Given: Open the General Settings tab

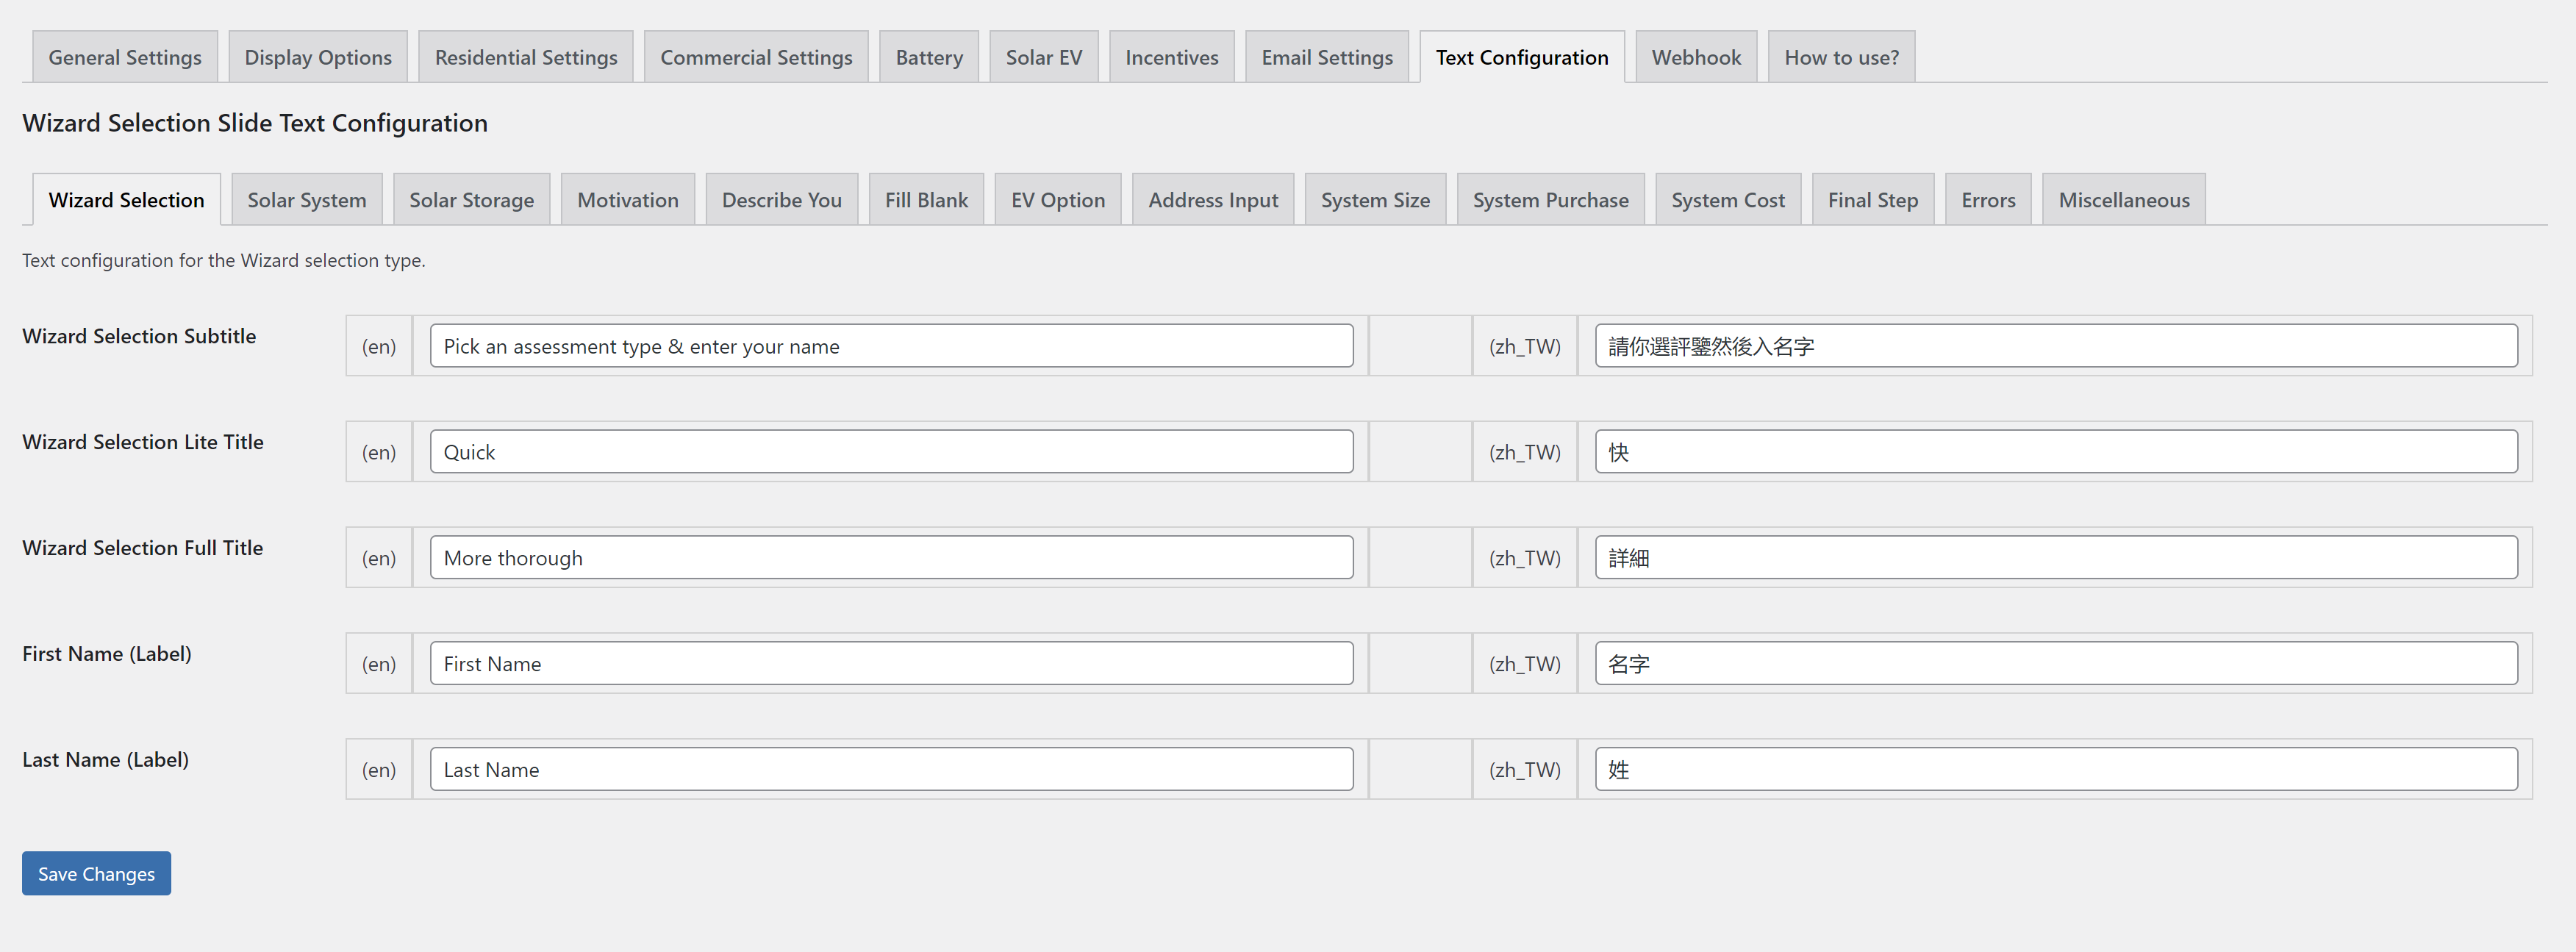Looking at the screenshot, I should click(125, 58).
